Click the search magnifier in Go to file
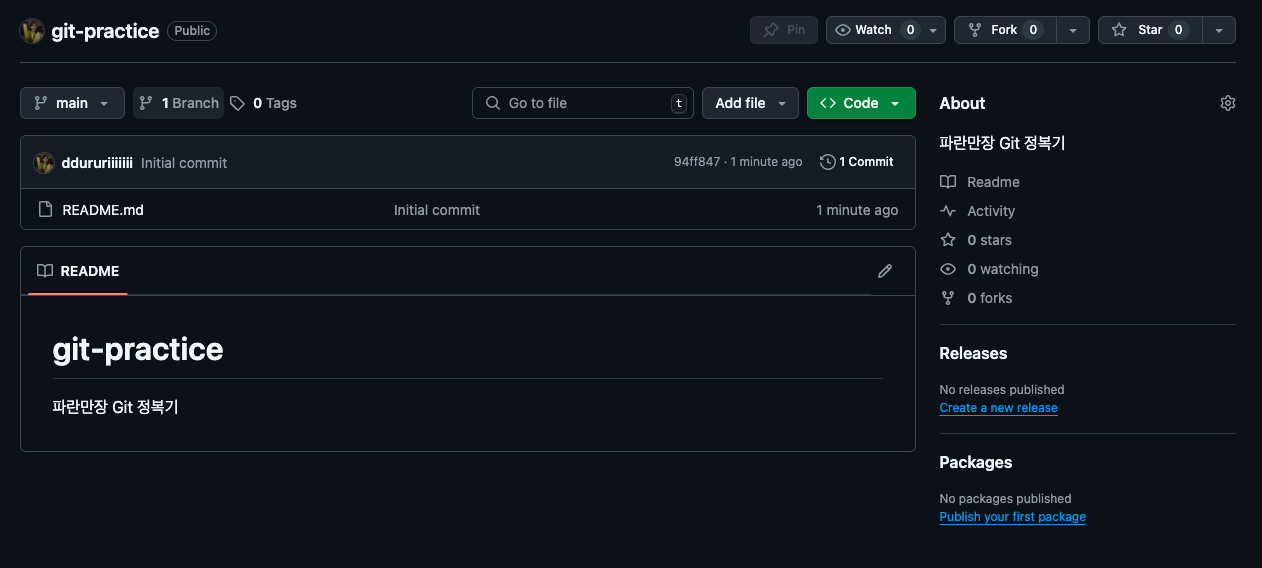Viewport: 1262px width, 568px height. (x=493, y=103)
